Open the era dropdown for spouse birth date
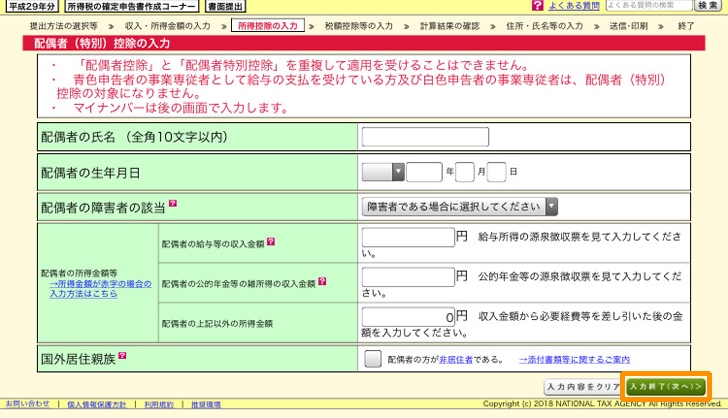 point(383,172)
